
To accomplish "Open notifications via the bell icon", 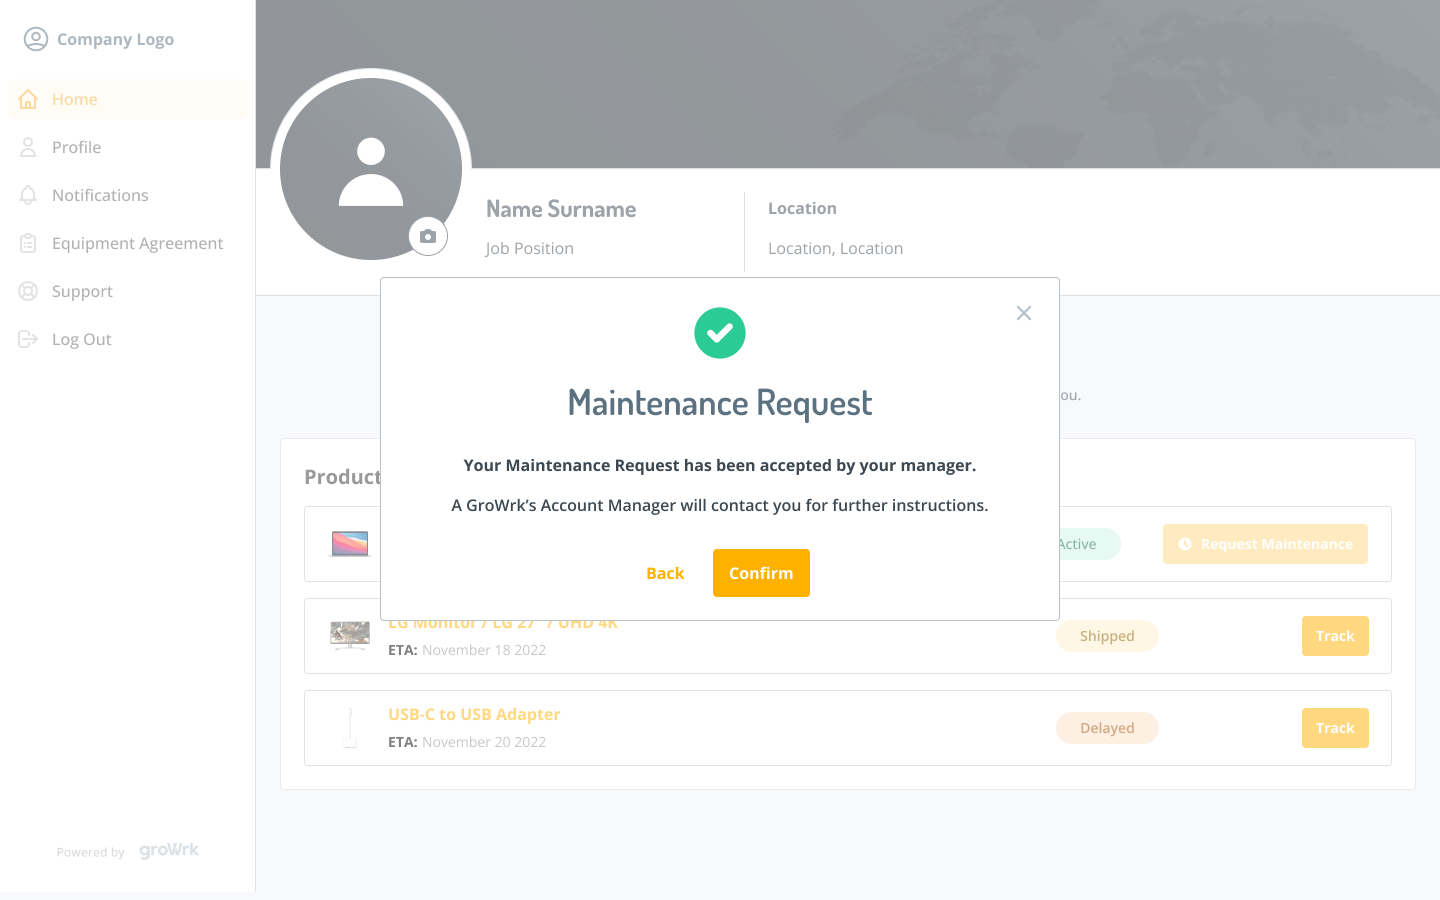I will [29, 195].
